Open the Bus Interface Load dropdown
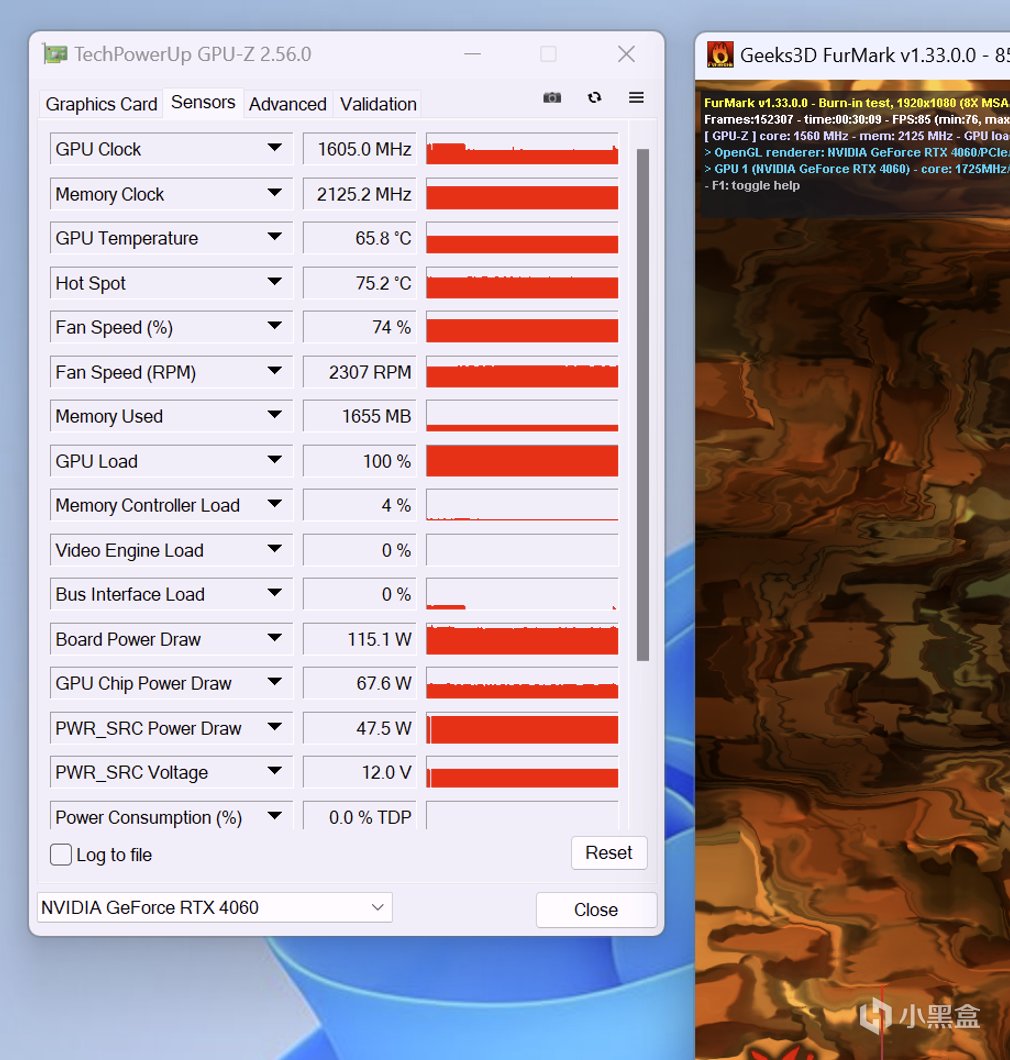 point(274,594)
